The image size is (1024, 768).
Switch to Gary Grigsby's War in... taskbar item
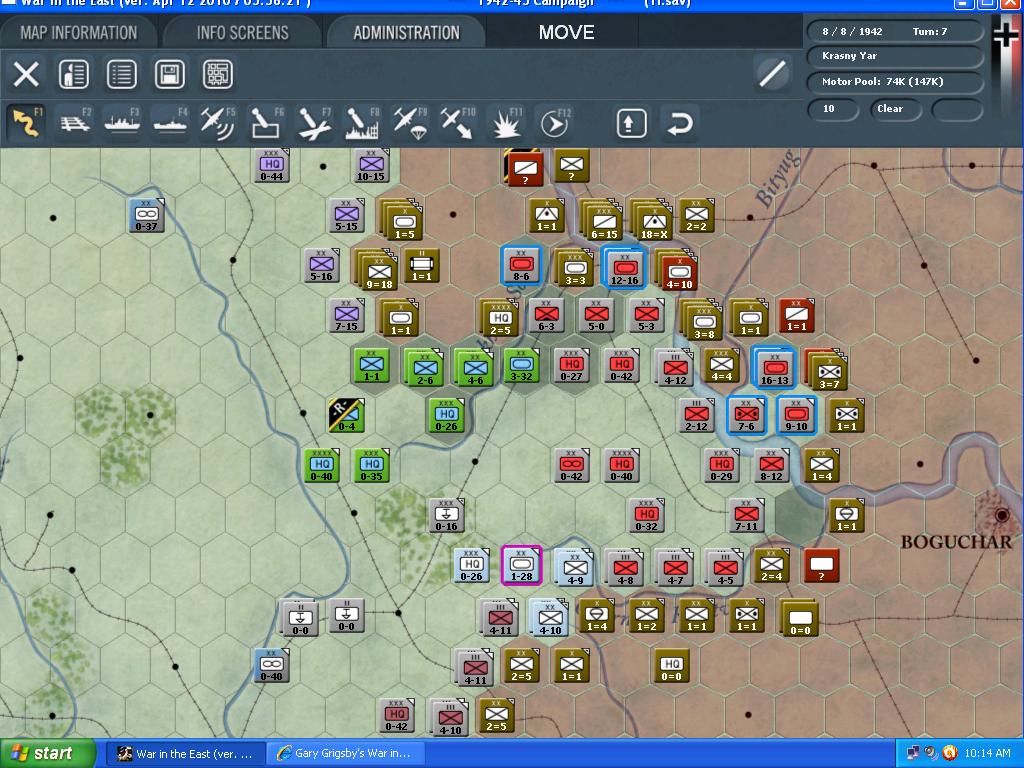[x=345, y=754]
